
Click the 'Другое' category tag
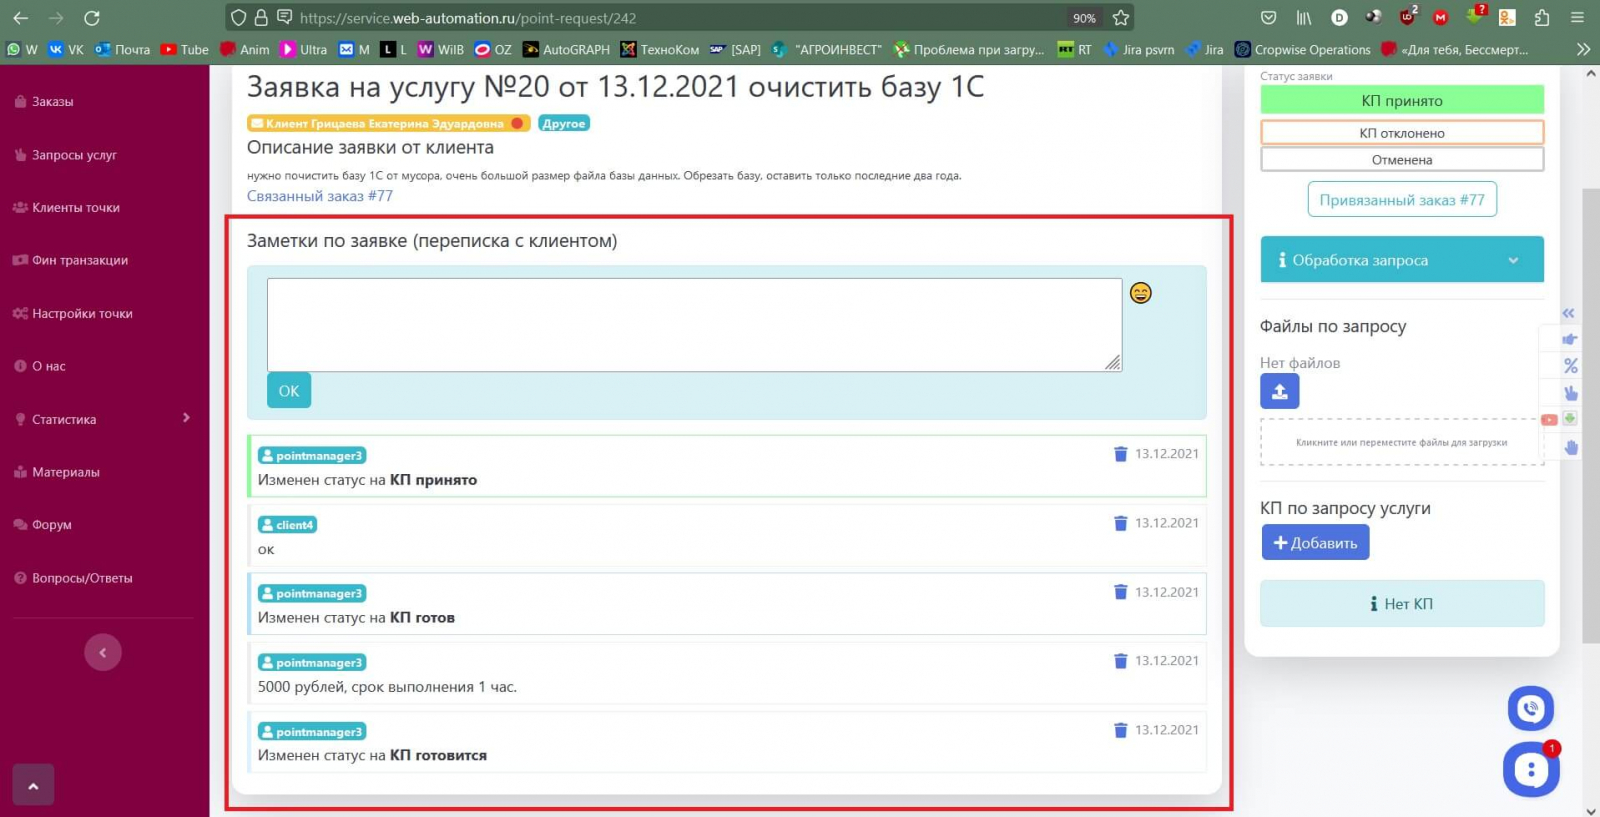(x=564, y=123)
